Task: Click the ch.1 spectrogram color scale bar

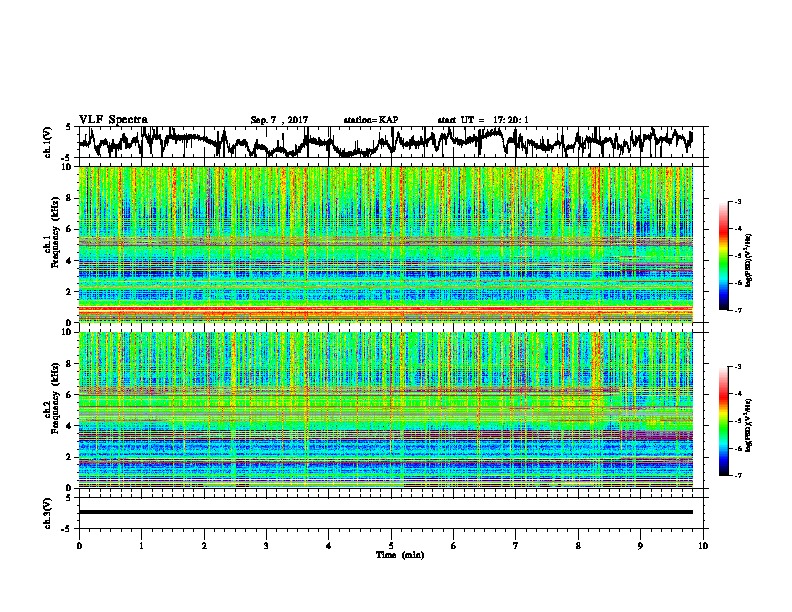Action: coord(723,256)
